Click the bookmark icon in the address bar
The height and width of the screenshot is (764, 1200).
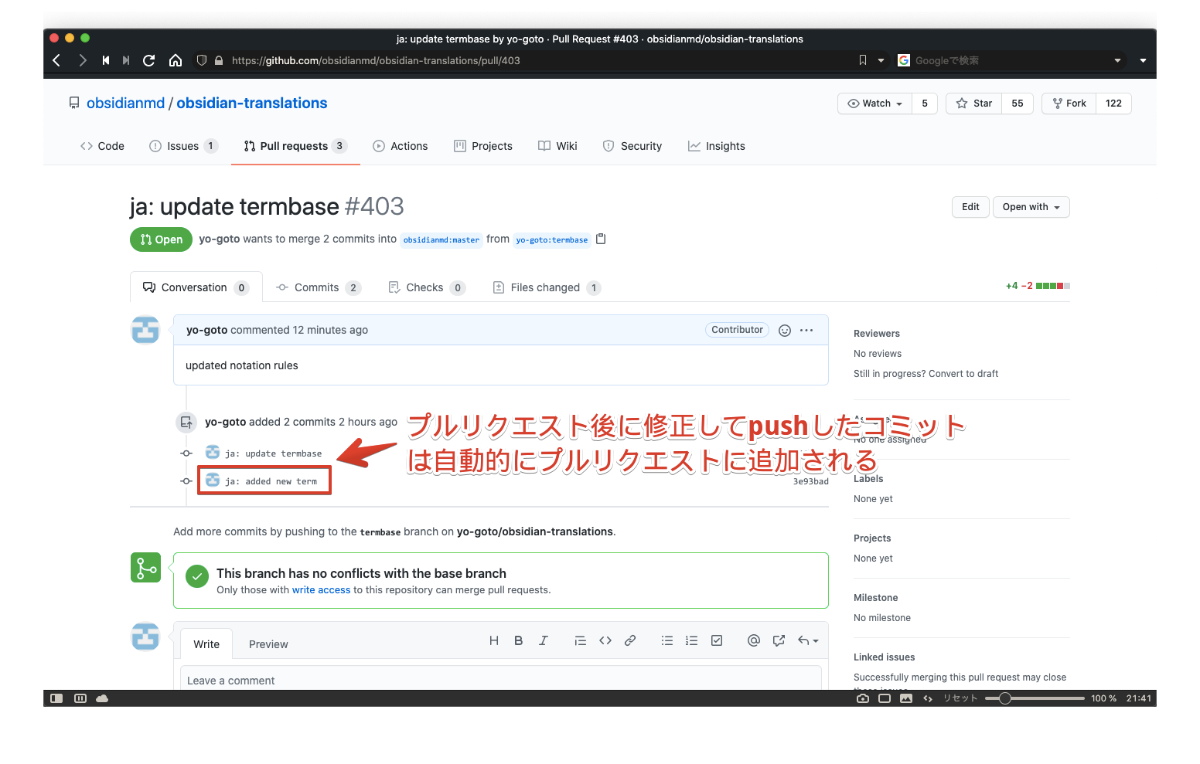point(863,60)
